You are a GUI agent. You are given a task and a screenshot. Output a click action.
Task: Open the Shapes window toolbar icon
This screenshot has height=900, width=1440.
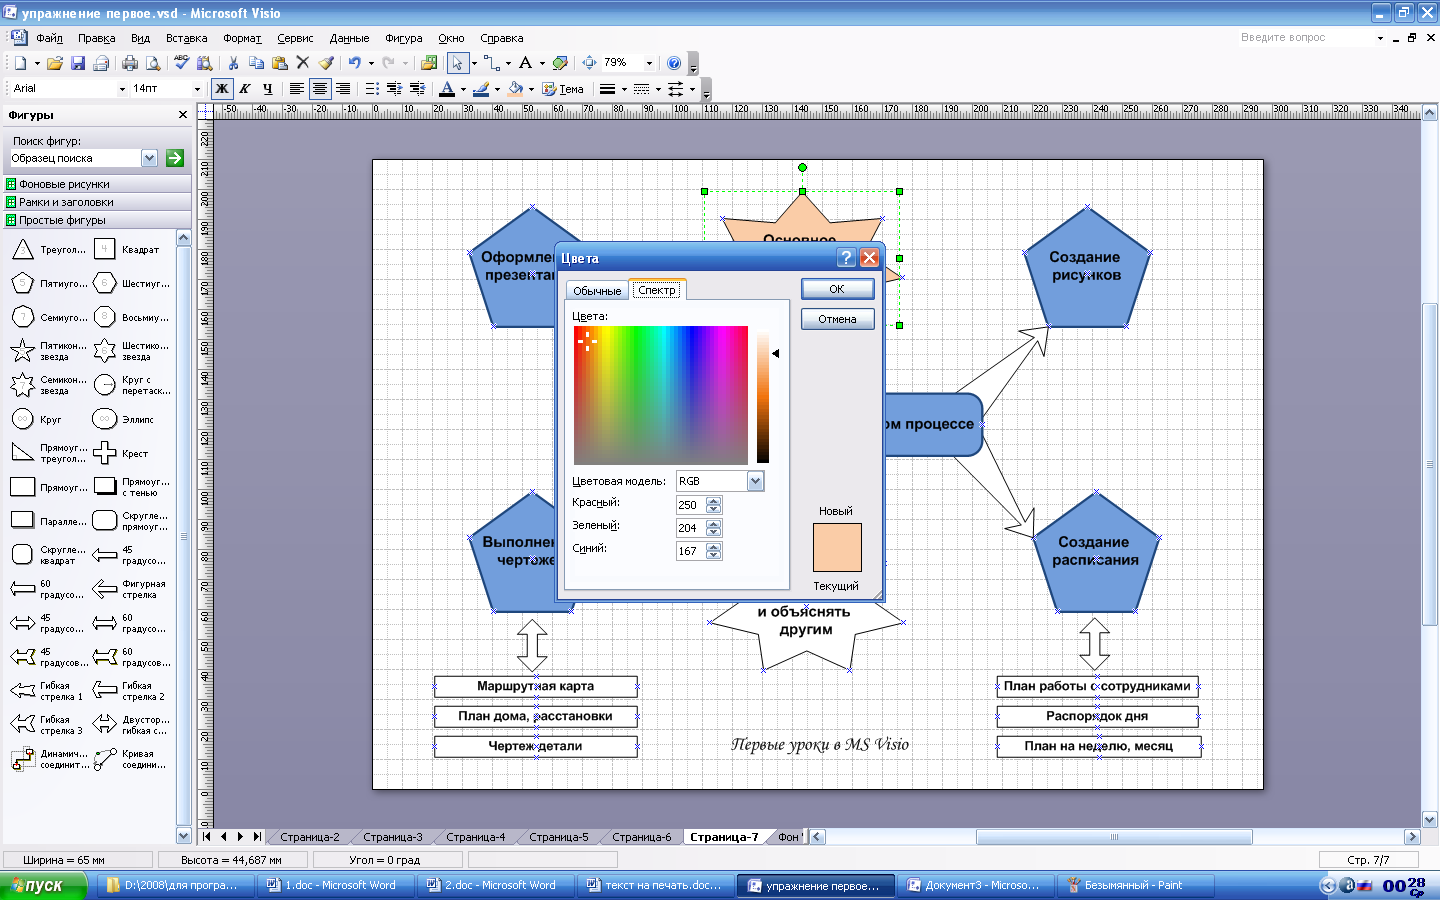(x=429, y=63)
